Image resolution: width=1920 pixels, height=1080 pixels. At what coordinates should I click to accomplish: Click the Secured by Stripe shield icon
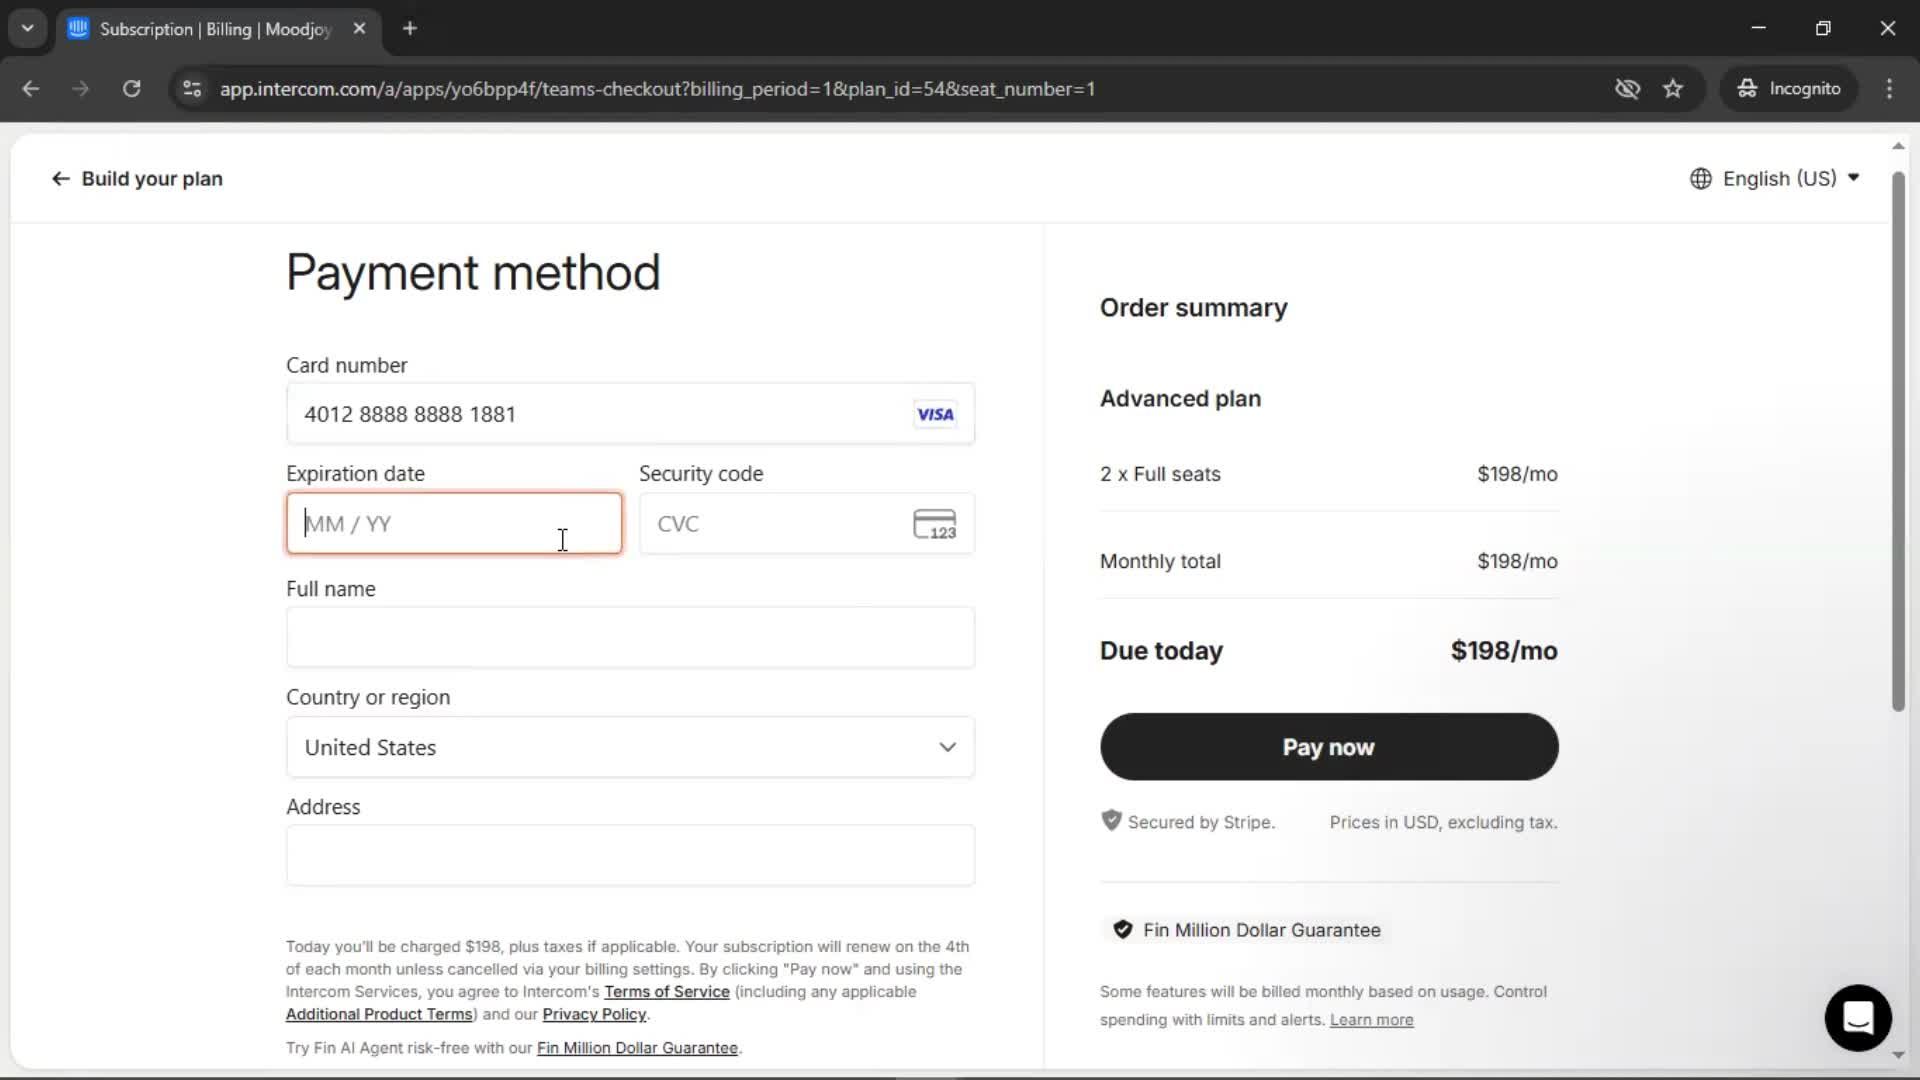[1111, 821]
